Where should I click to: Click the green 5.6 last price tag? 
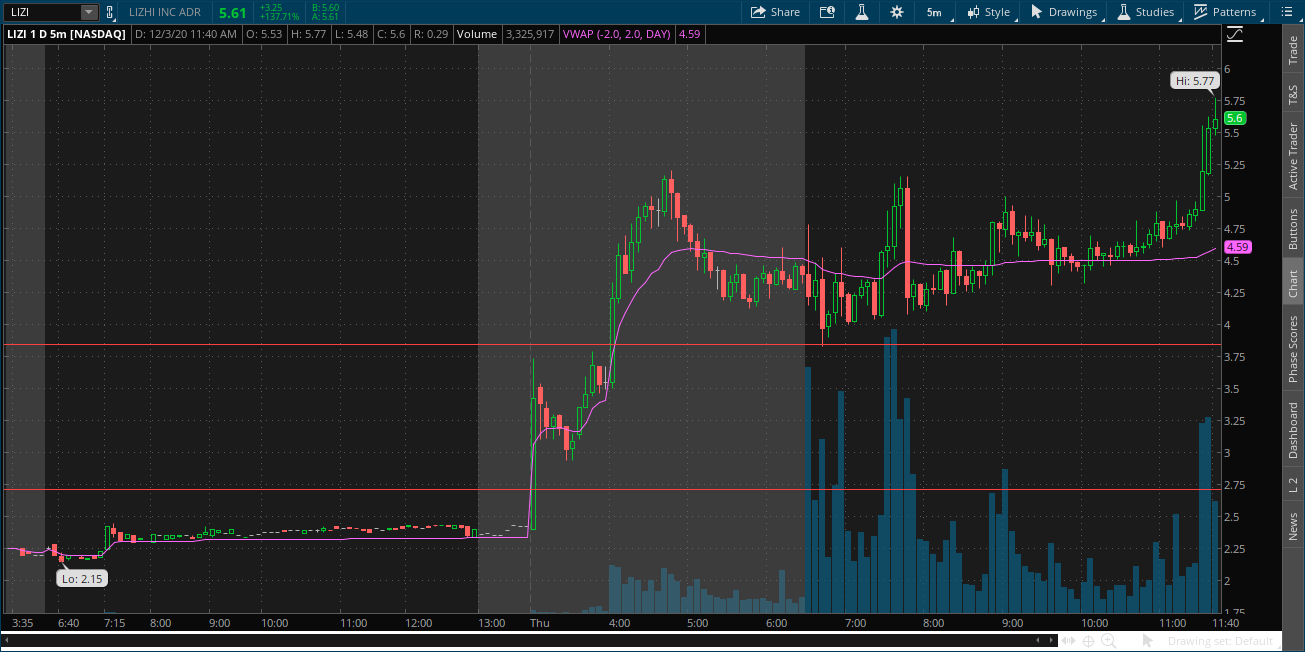point(1234,117)
